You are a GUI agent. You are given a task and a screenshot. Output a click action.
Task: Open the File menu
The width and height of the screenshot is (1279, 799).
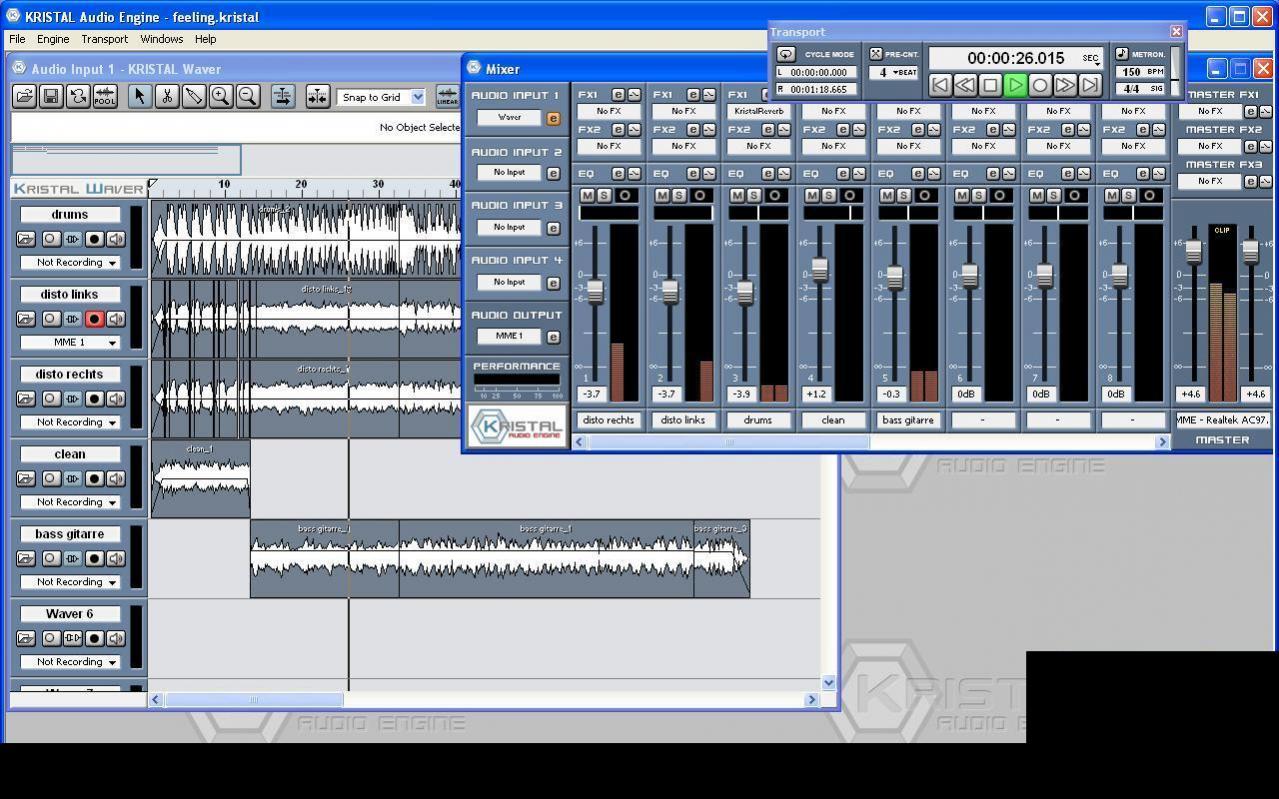pyautogui.click(x=17, y=39)
